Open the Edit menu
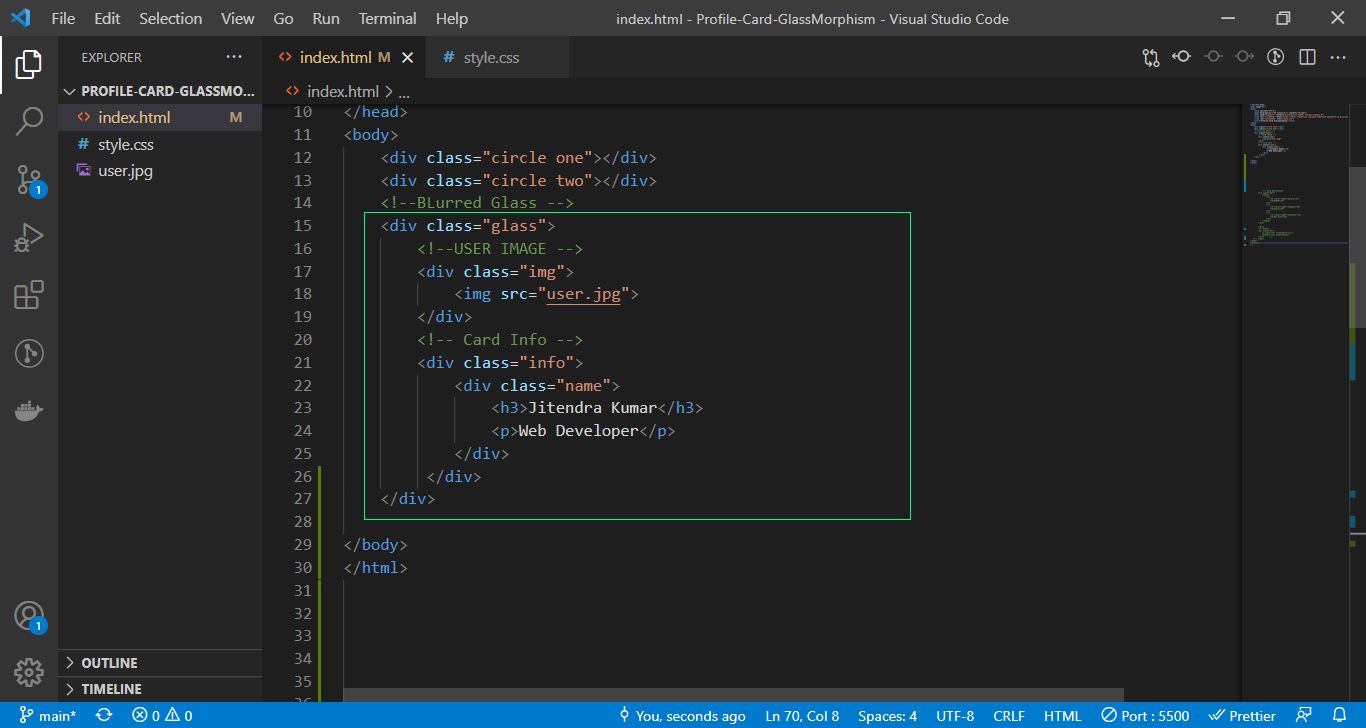The width and height of the screenshot is (1366, 728). [107, 19]
